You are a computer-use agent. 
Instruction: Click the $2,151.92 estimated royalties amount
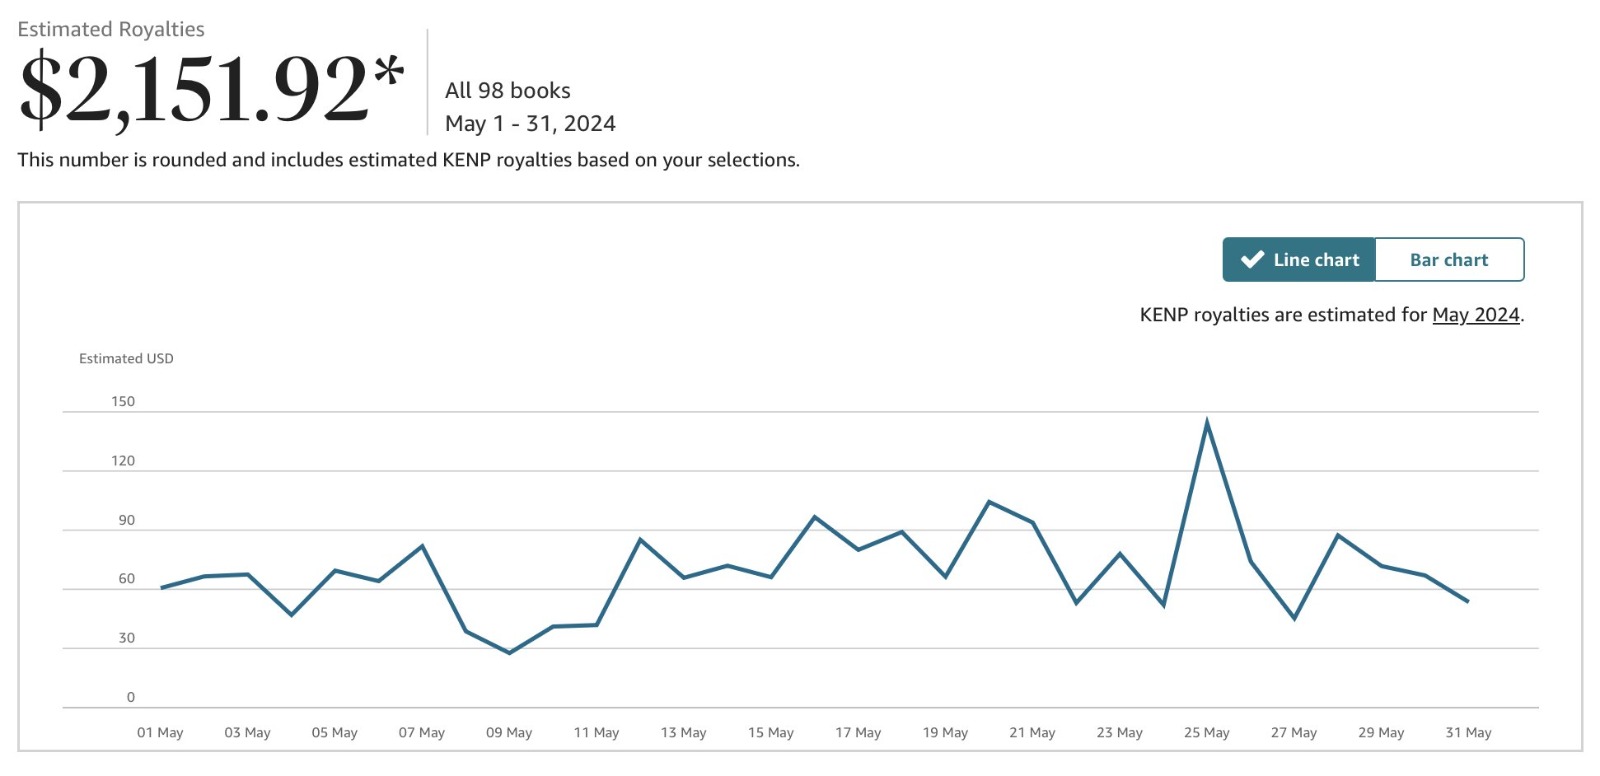coord(195,91)
